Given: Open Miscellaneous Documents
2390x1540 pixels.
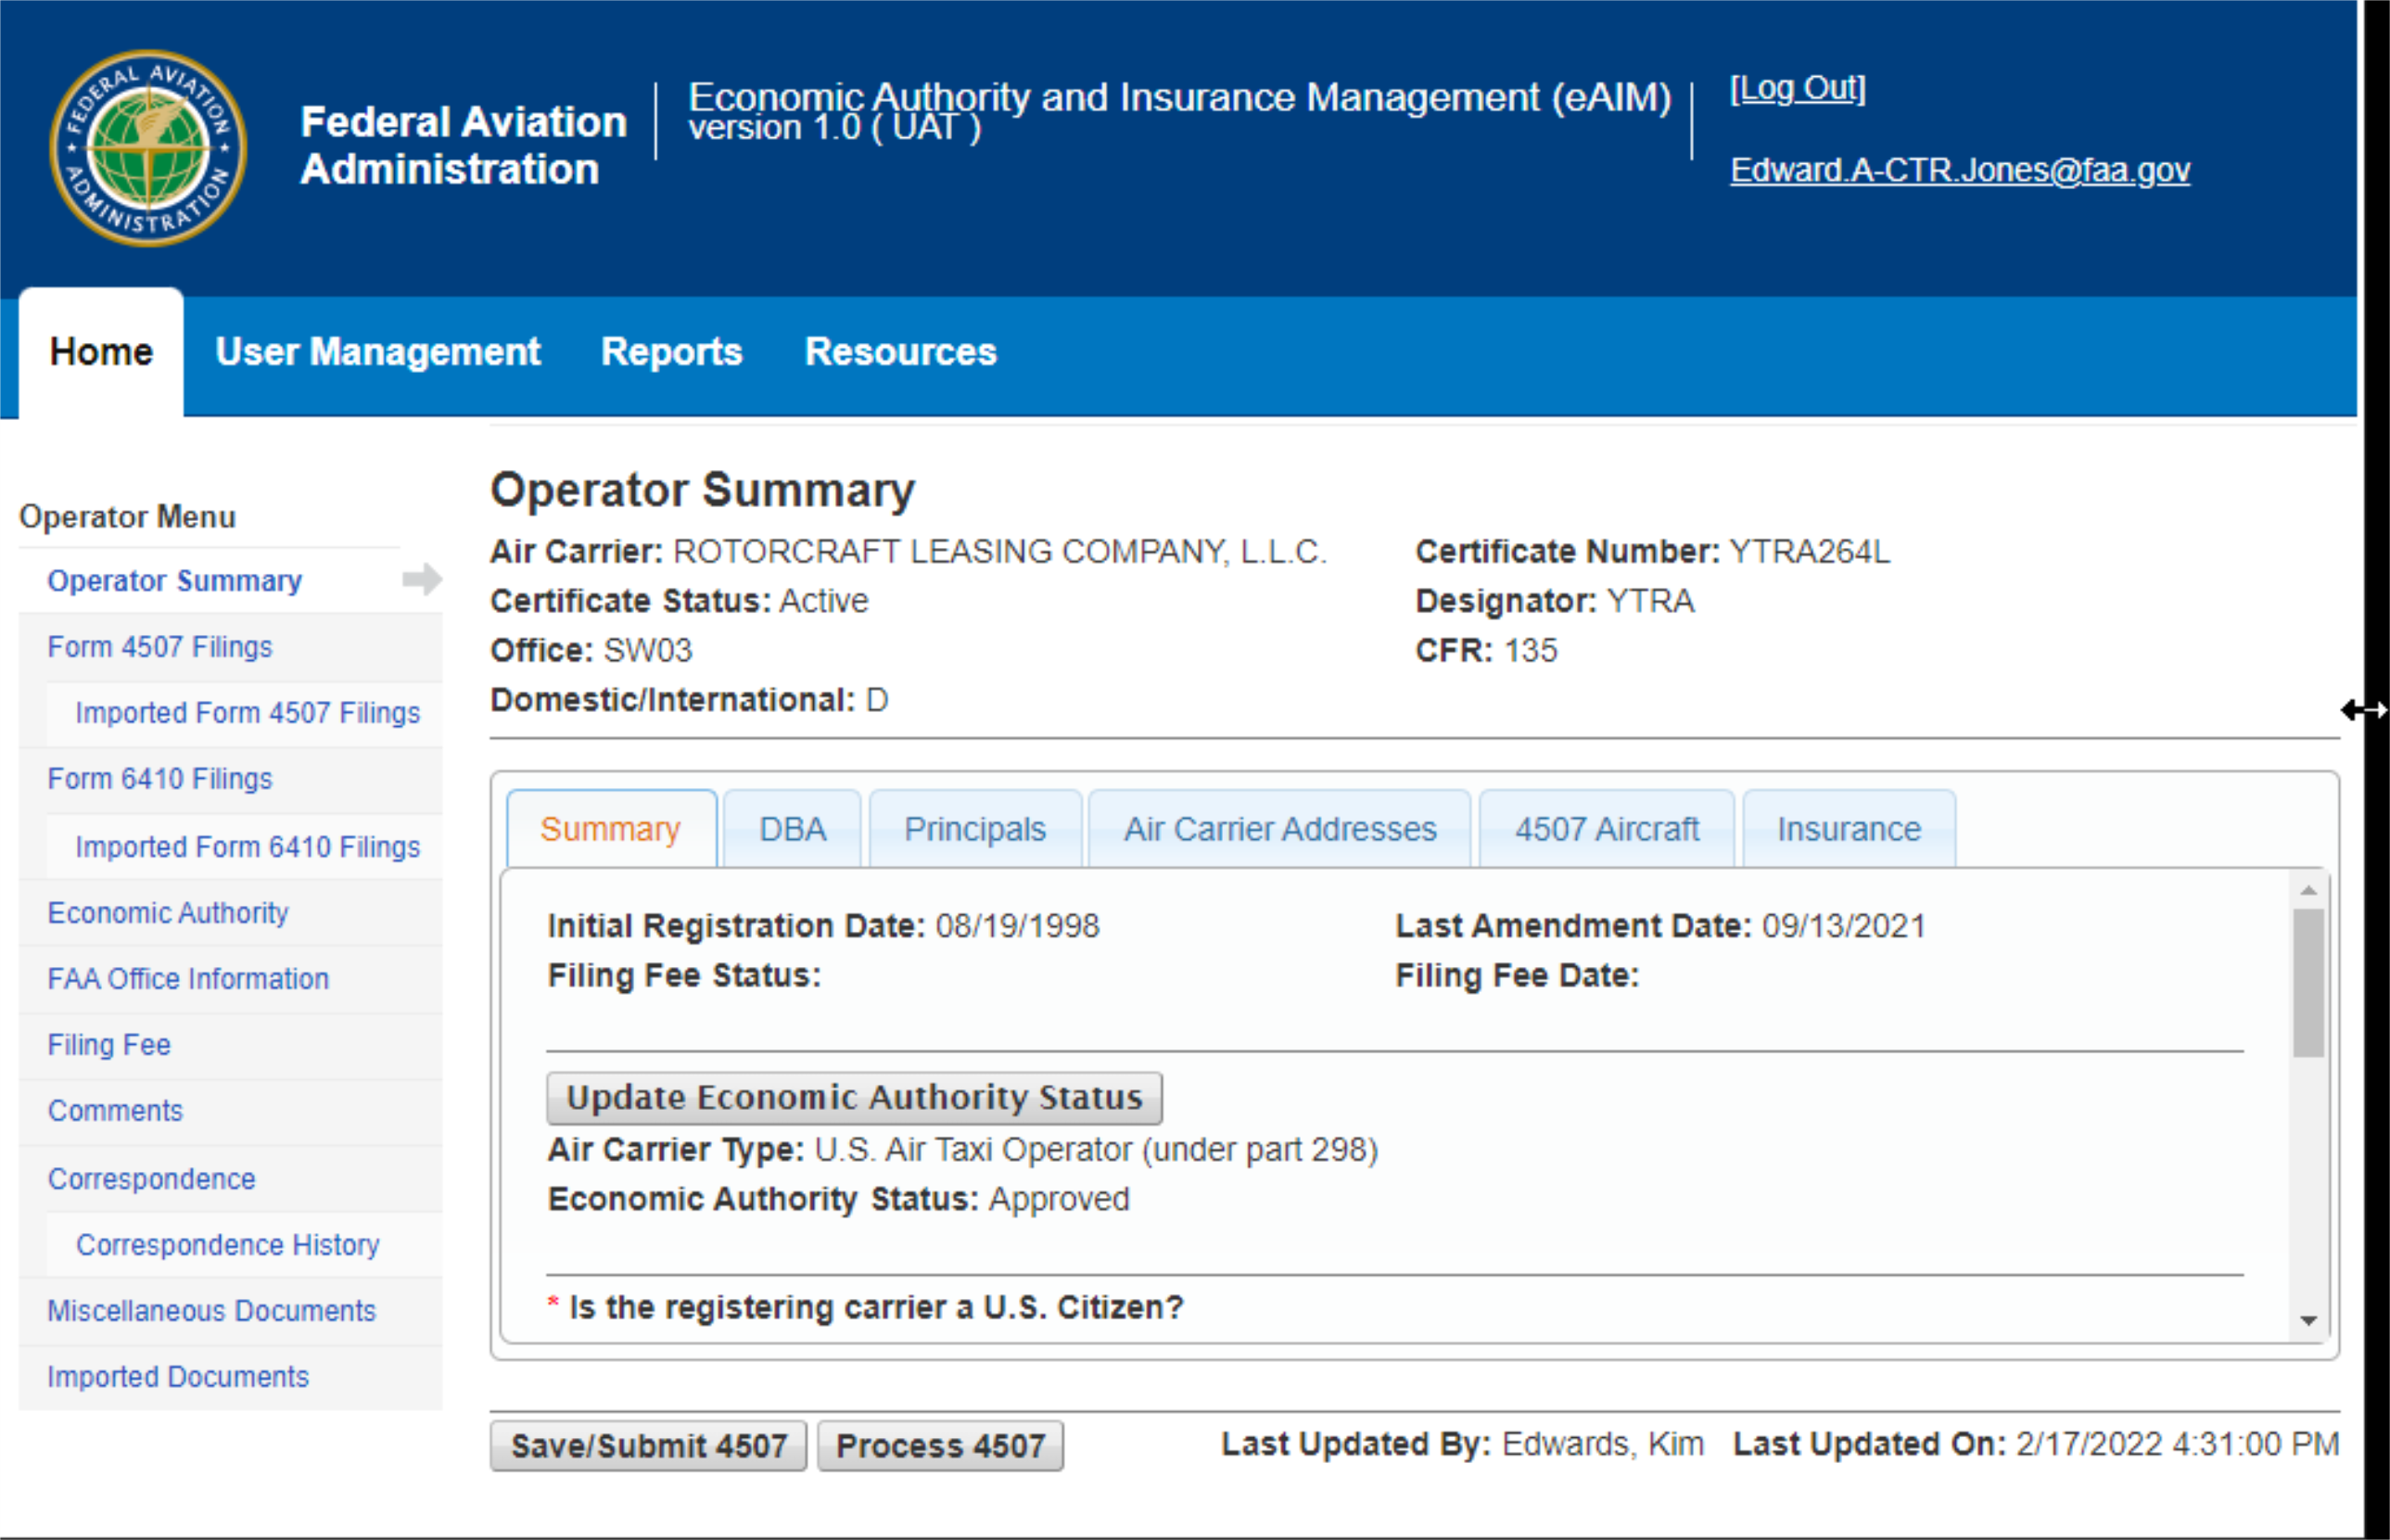Looking at the screenshot, I should tap(211, 1311).
